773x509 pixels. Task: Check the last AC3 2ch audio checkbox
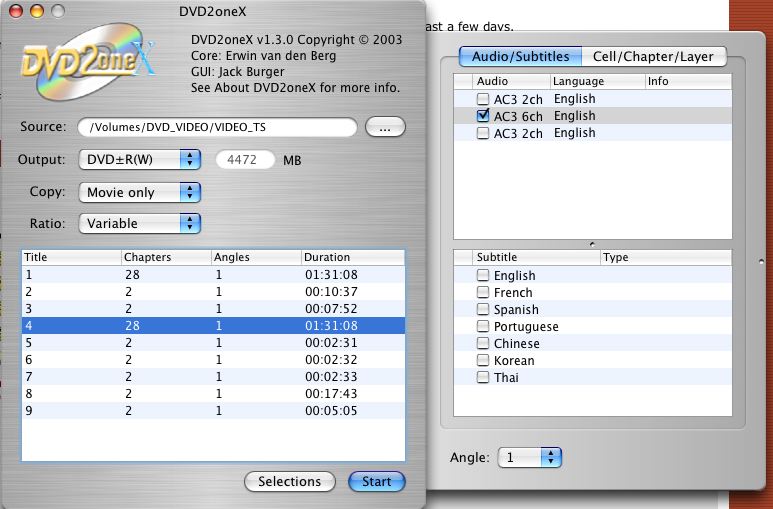click(483, 133)
